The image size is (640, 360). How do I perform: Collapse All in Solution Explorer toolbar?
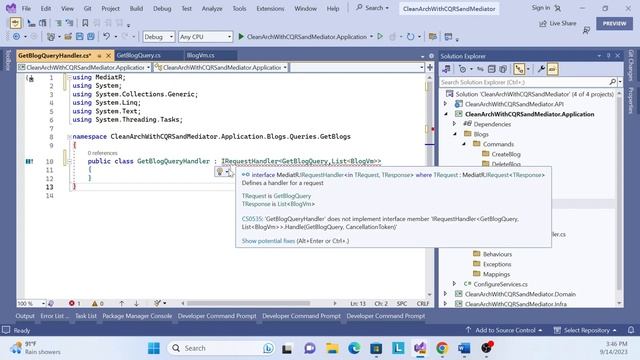(491, 69)
